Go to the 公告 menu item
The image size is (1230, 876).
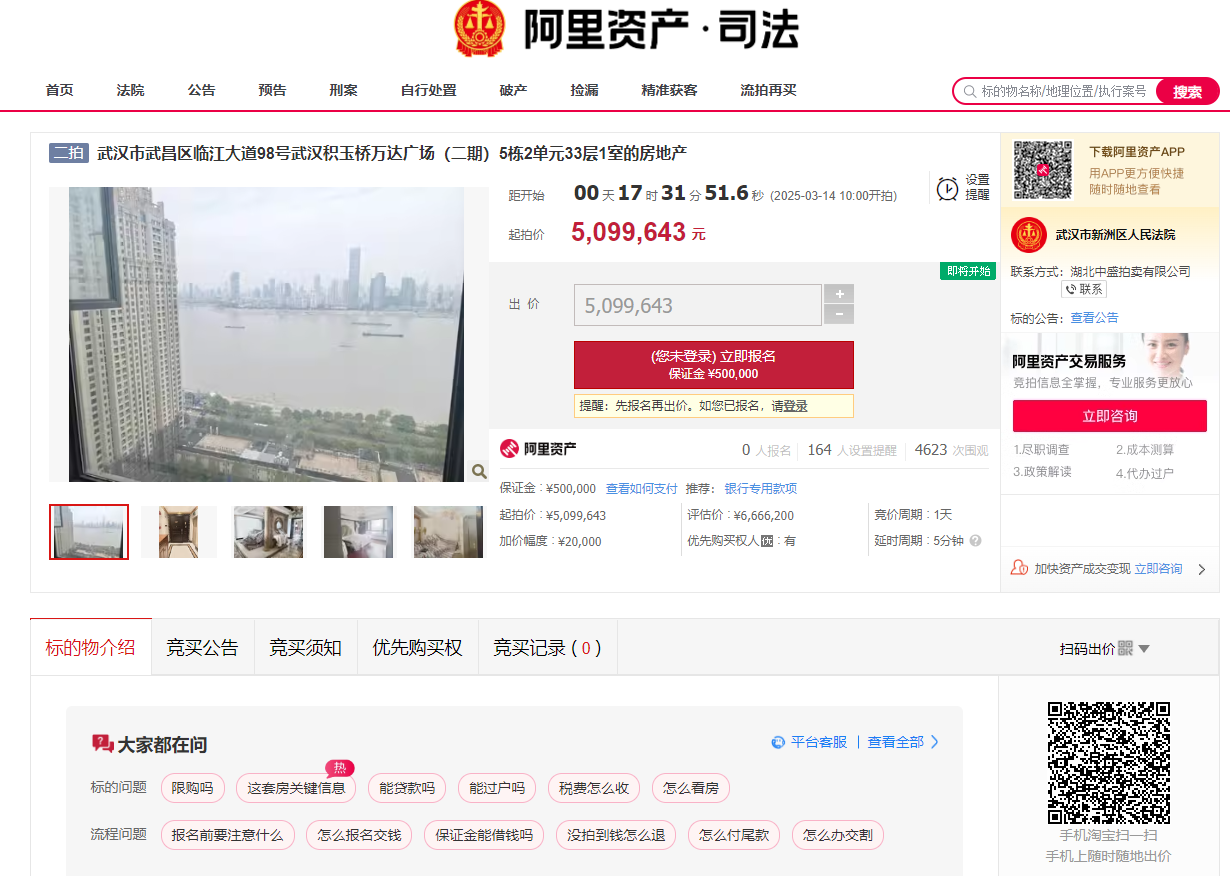click(x=202, y=90)
